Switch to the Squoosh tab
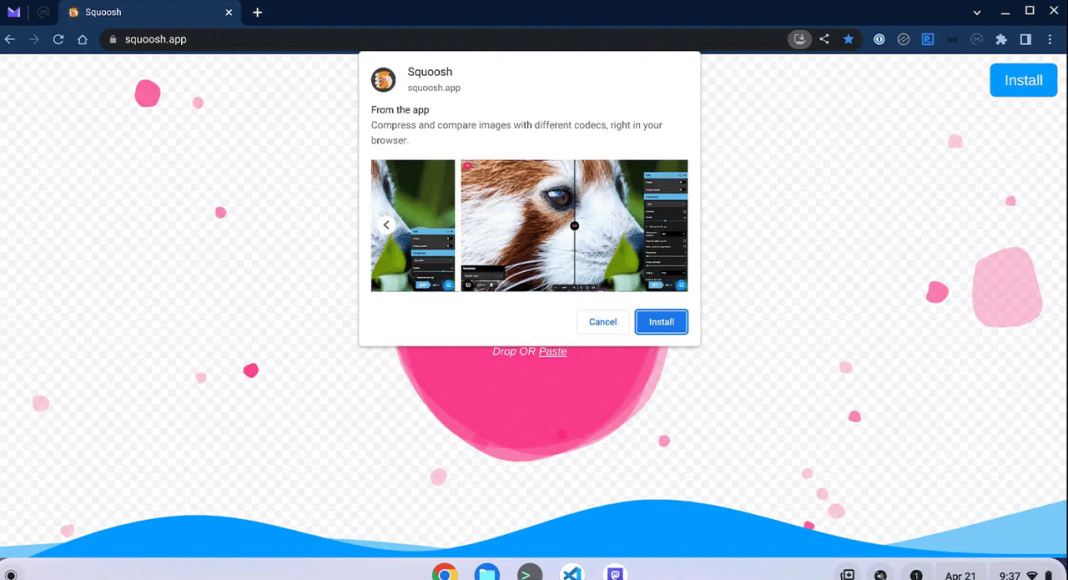Image resolution: width=1068 pixels, height=580 pixels. (148, 12)
